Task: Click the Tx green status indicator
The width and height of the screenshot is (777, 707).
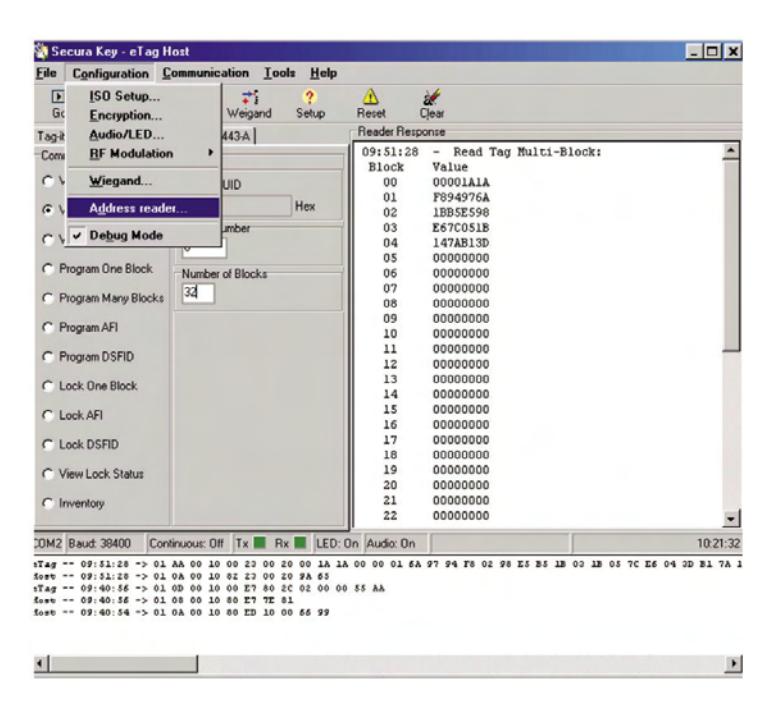Action: 260,543
